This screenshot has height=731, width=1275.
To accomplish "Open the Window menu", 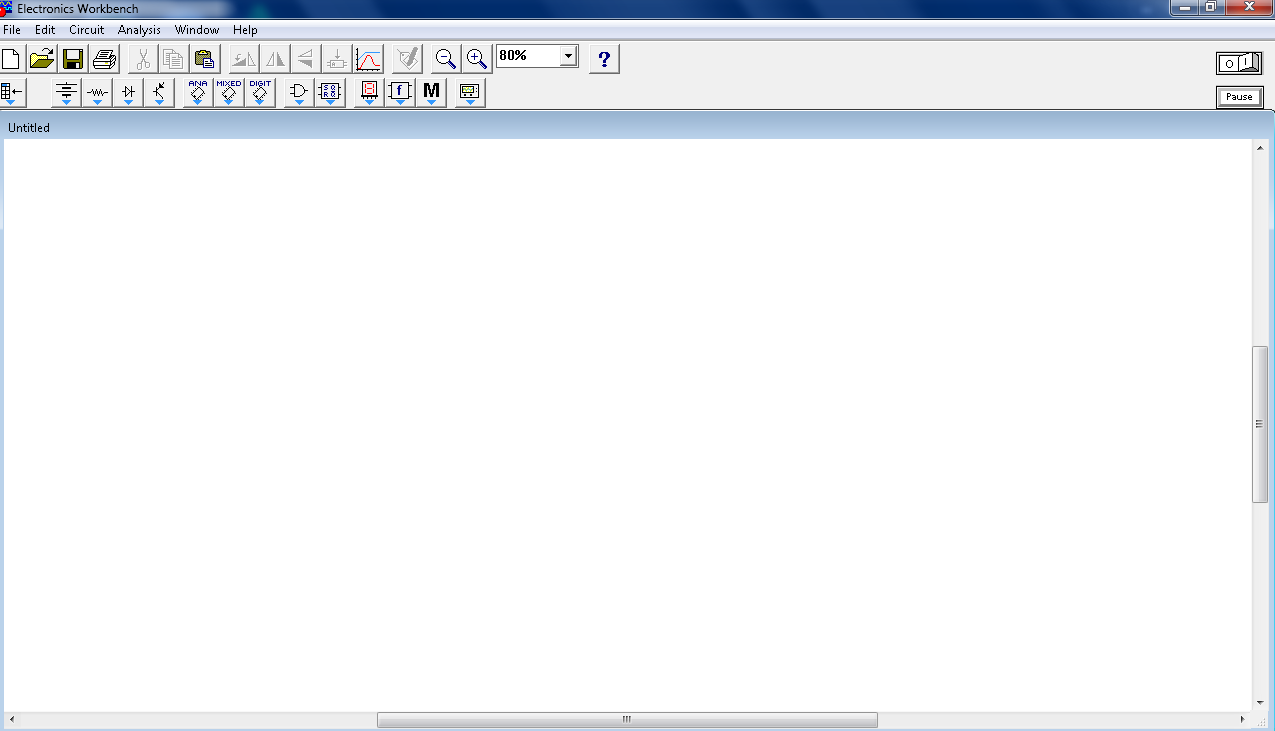I will coord(197,30).
